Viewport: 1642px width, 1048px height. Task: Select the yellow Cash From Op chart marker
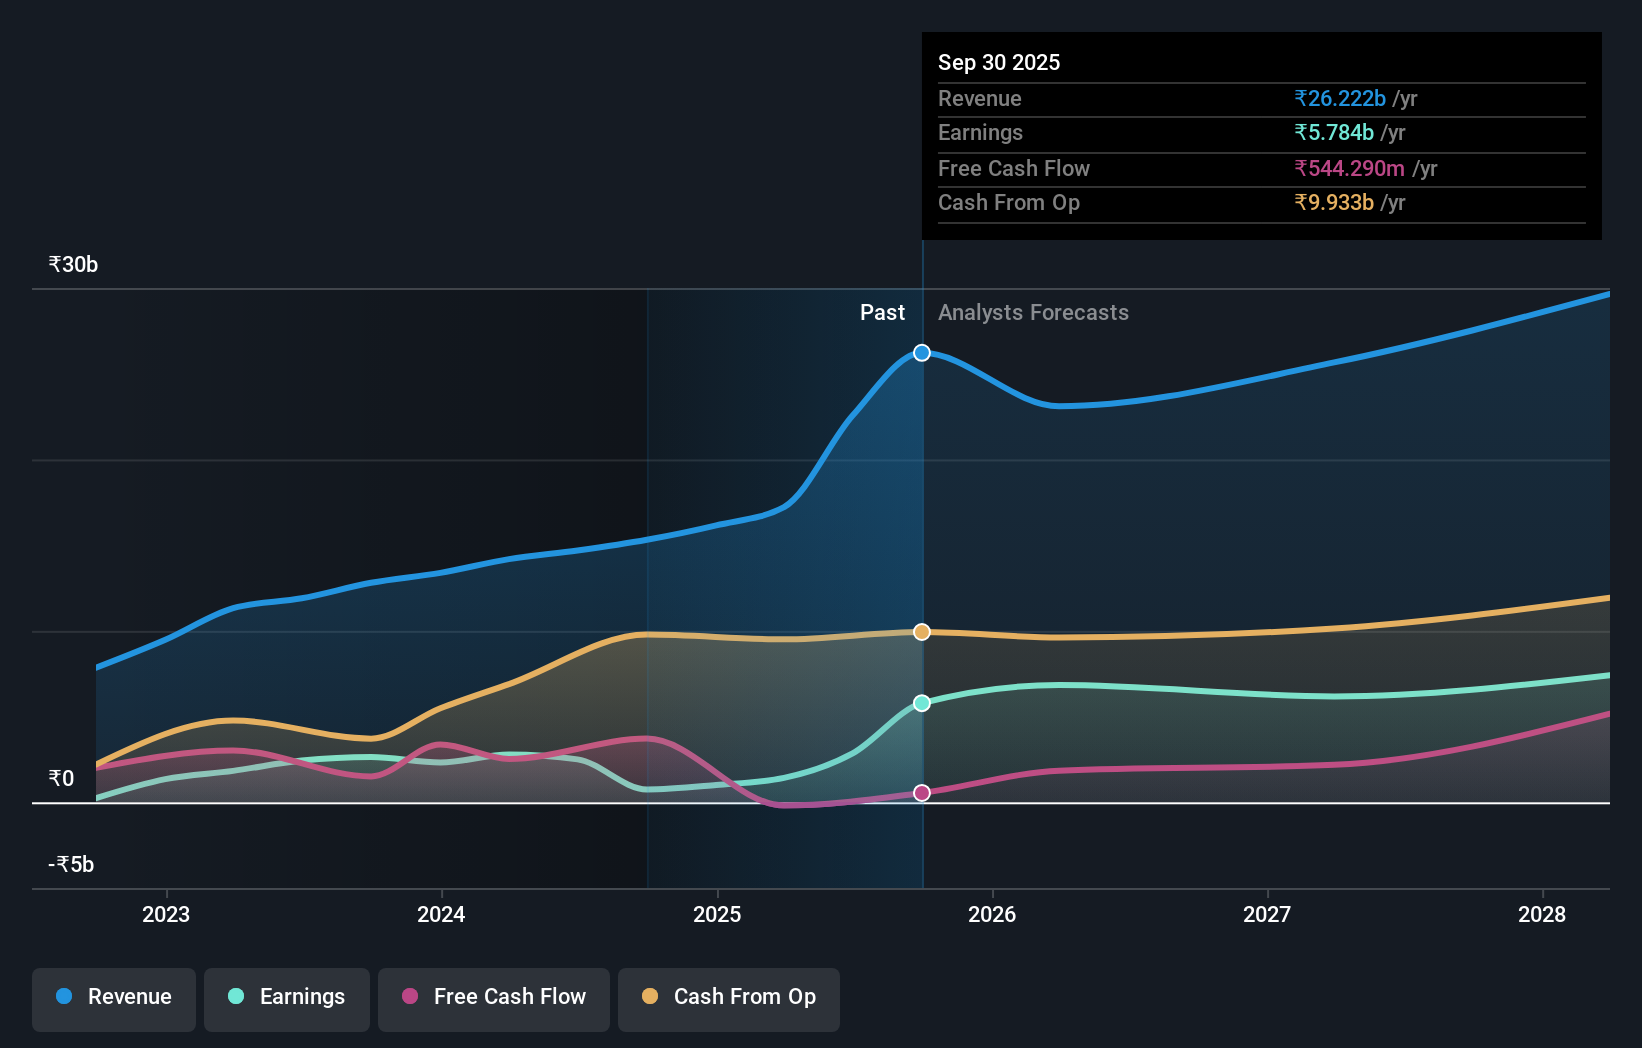coord(921,631)
